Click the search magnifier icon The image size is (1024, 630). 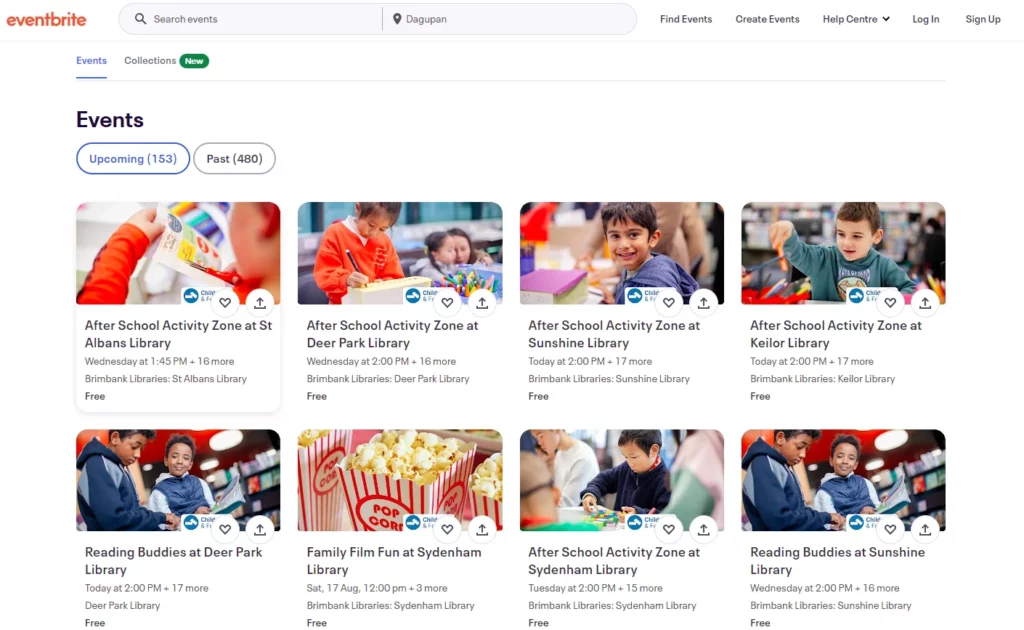click(140, 19)
